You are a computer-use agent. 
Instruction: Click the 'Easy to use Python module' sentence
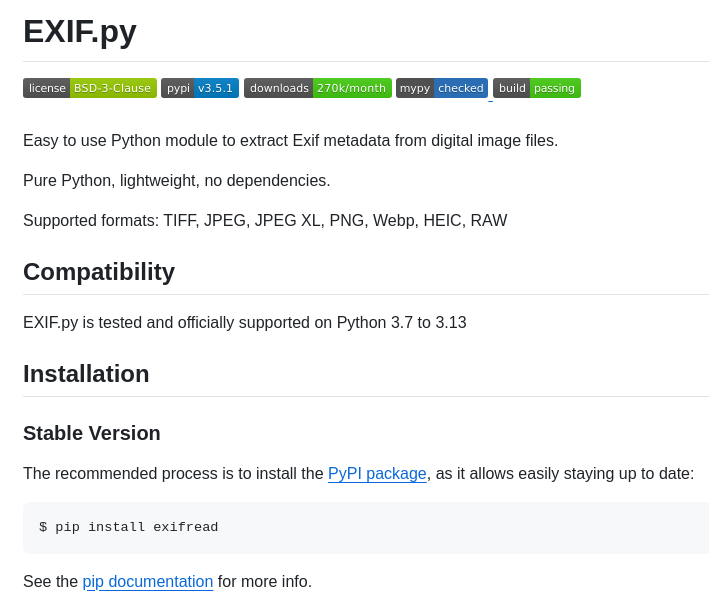291,141
